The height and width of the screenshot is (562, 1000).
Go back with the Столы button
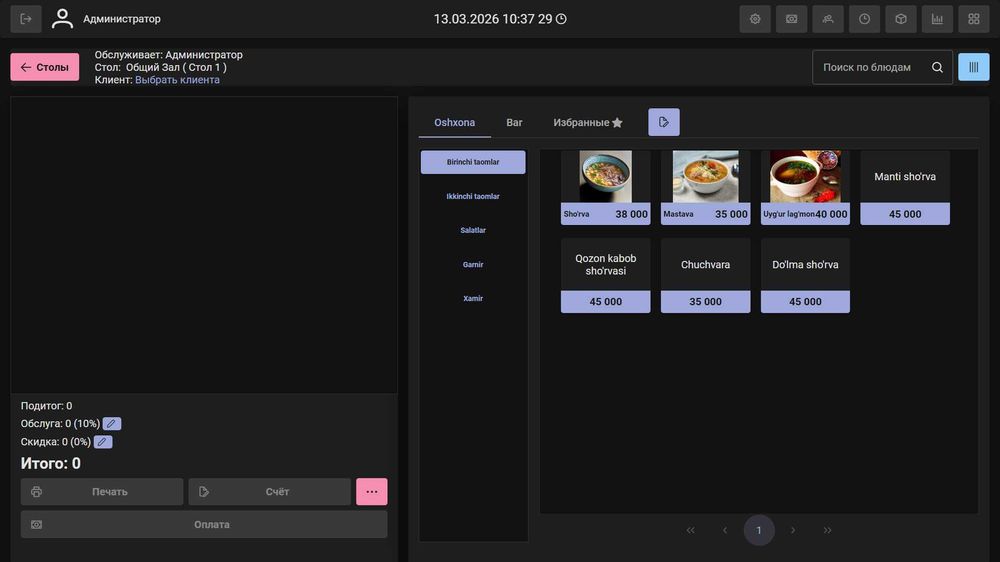pyautogui.click(x=45, y=67)
